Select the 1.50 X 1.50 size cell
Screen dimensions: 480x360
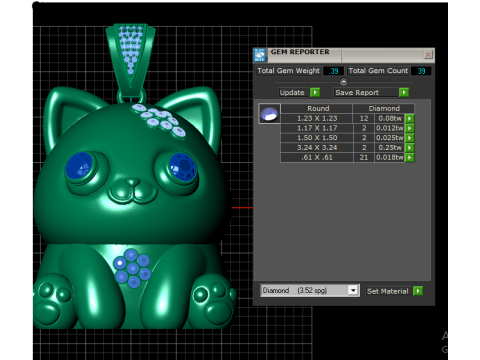tap(317, 138)
